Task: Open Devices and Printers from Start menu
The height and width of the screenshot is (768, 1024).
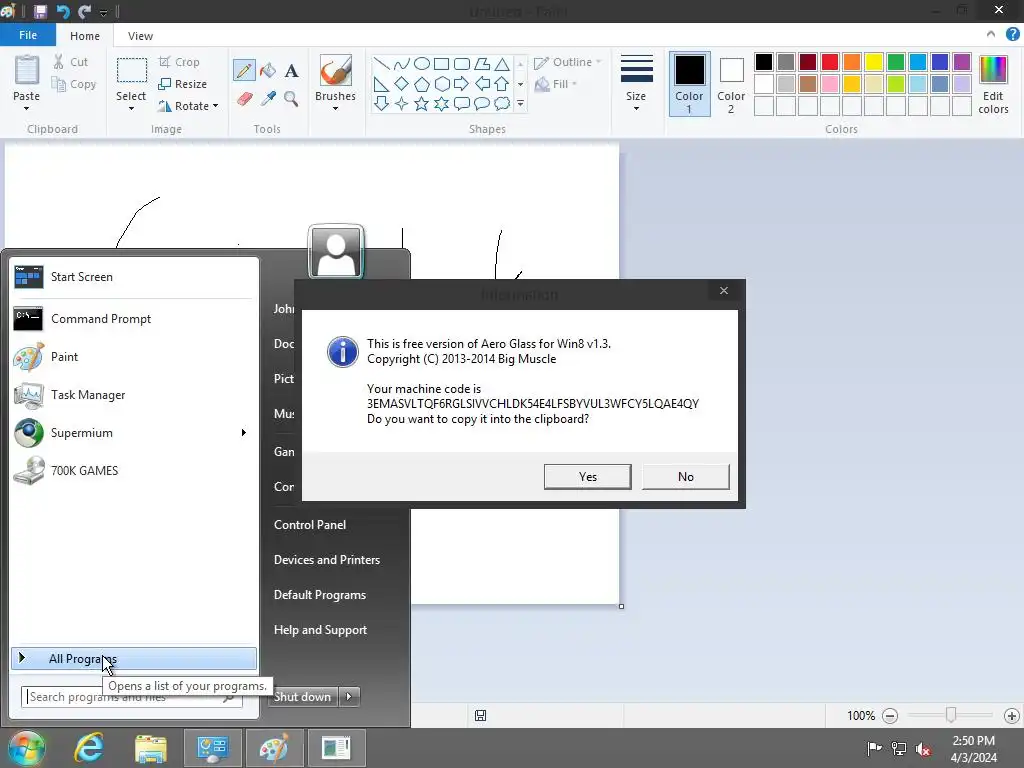Action: pos(327,560)
